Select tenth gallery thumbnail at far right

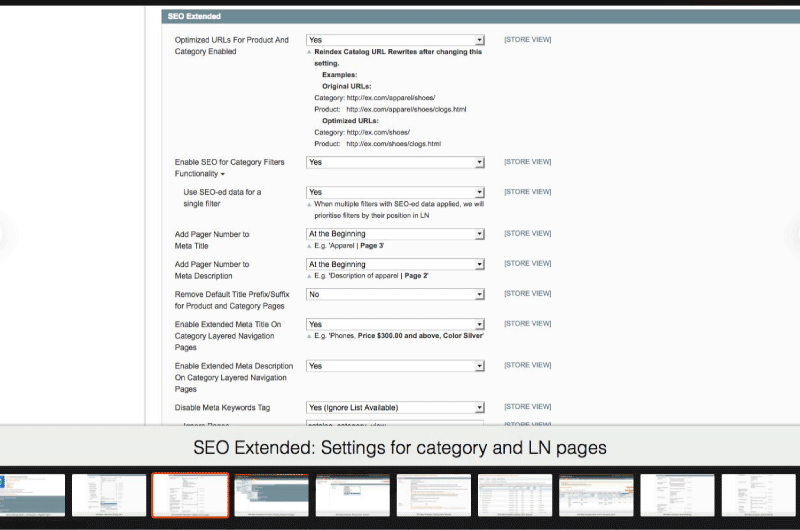[759, 495]
